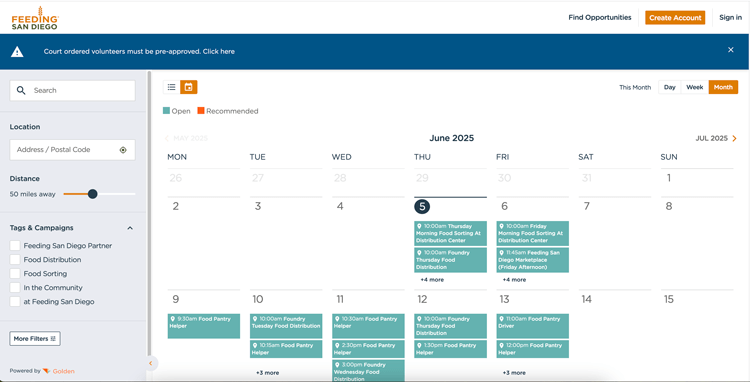750x382 pixels.
Task: Collapse the Tags & Campaigns section
Action: click(x=130, y=228)
